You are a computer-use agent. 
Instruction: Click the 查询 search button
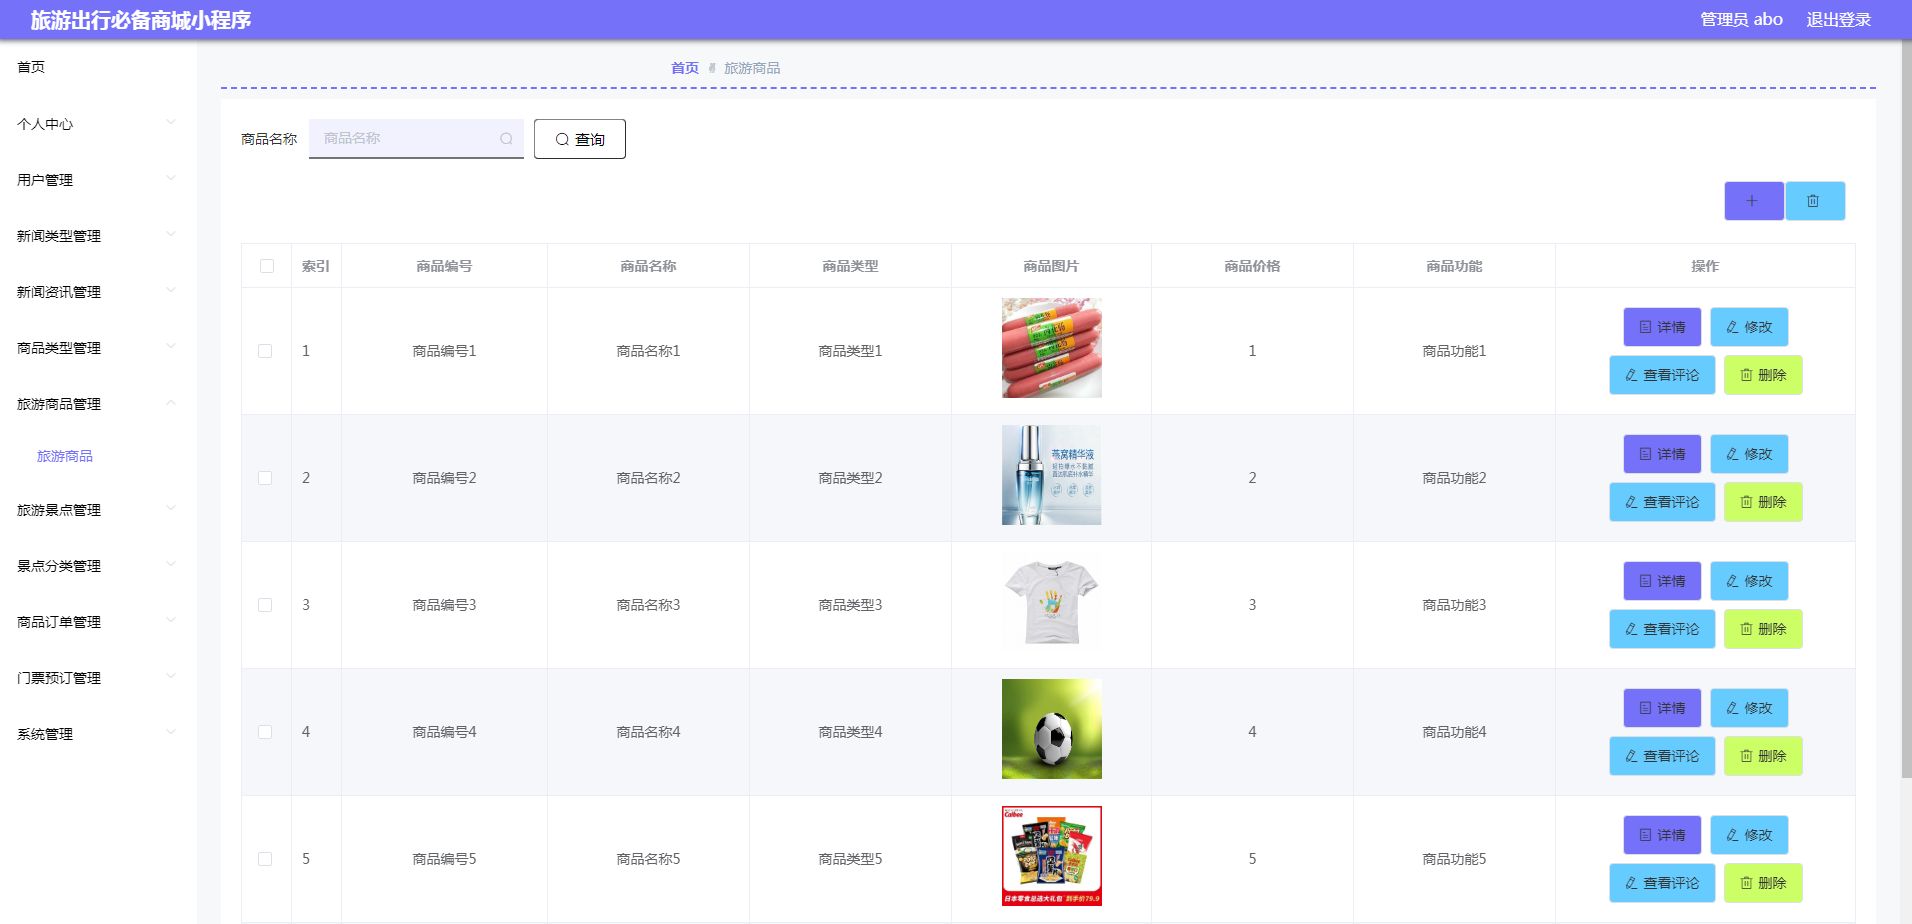(580, 139)
